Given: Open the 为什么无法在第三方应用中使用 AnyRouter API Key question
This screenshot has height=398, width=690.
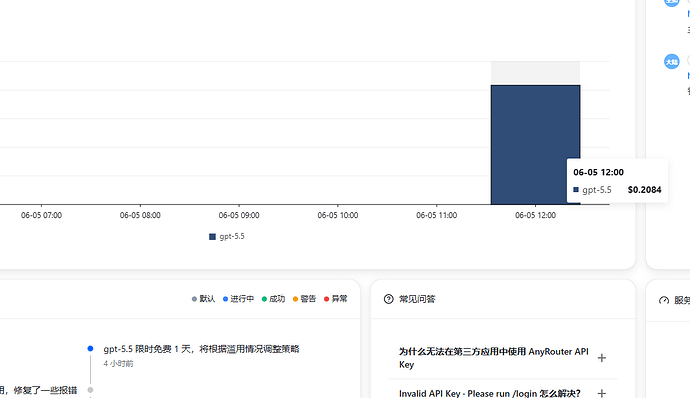Looking at the screenshot, I should [494, 358].
